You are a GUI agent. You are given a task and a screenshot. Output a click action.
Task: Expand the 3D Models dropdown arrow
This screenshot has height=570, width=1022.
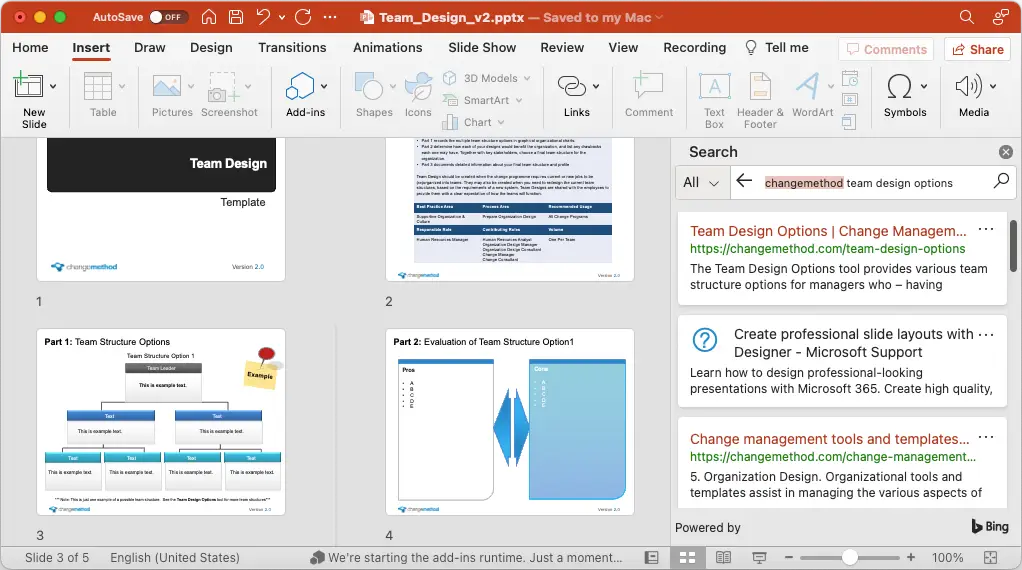click(x=527, y=78)
